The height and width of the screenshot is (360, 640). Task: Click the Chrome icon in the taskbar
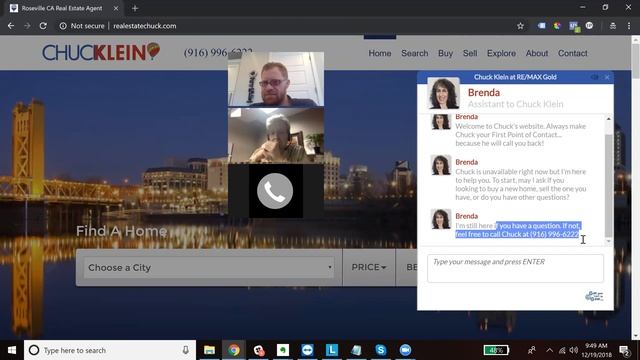tap(234, 350)
